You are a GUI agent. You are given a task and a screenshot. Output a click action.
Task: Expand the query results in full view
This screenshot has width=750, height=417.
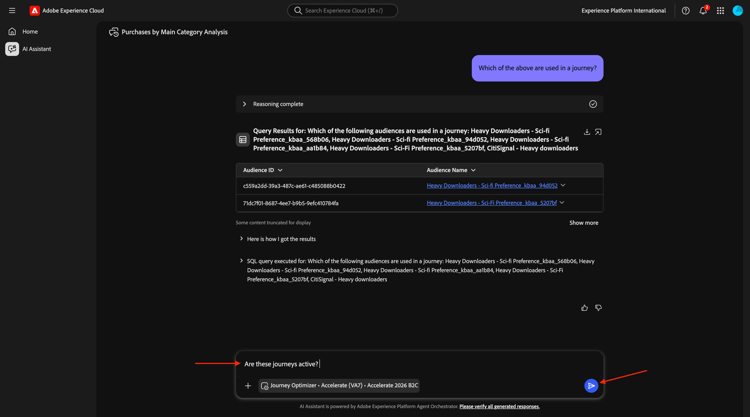(x=598, y=132)
